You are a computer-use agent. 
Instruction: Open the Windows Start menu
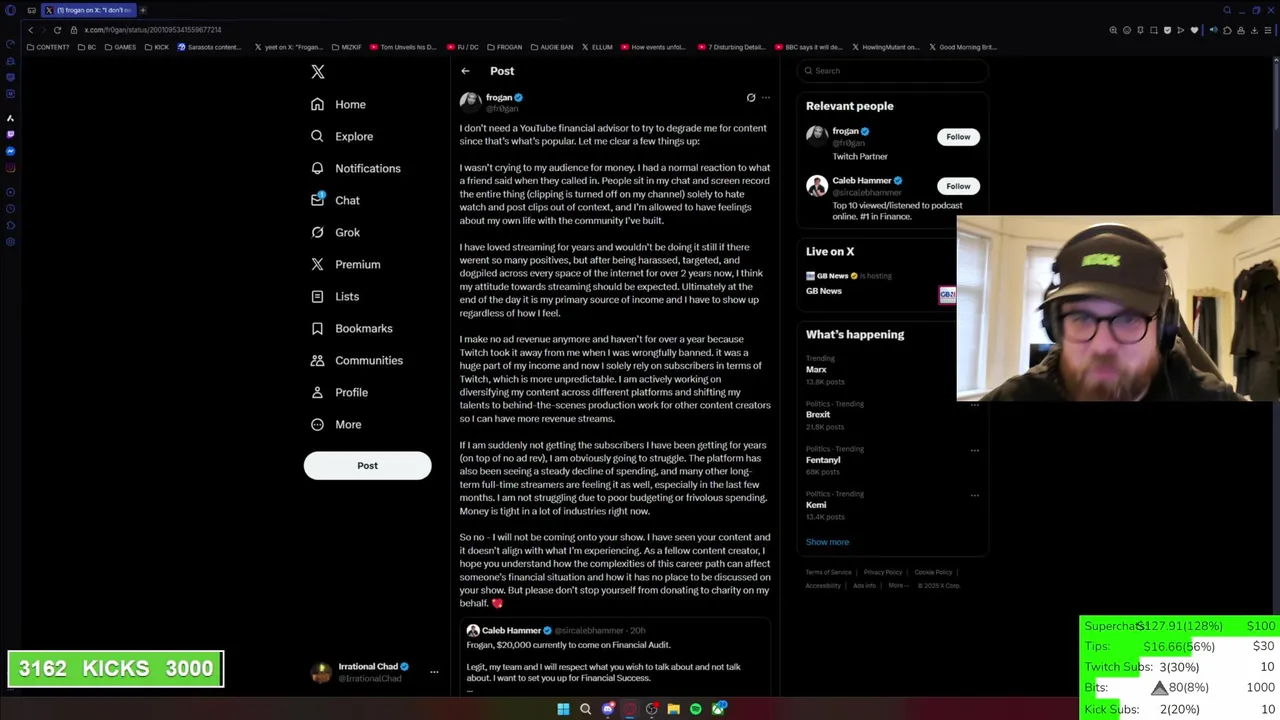pos(563,709)
